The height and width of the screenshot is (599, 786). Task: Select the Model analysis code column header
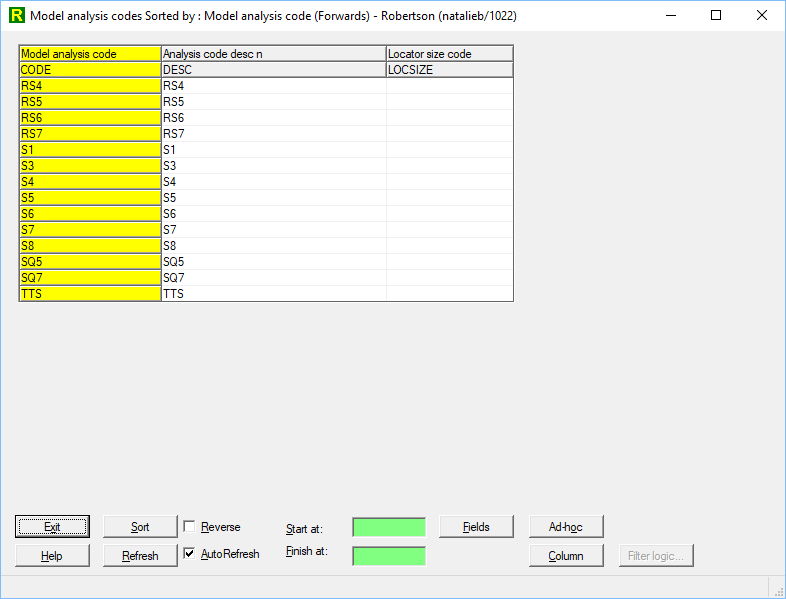coord(90,54)
